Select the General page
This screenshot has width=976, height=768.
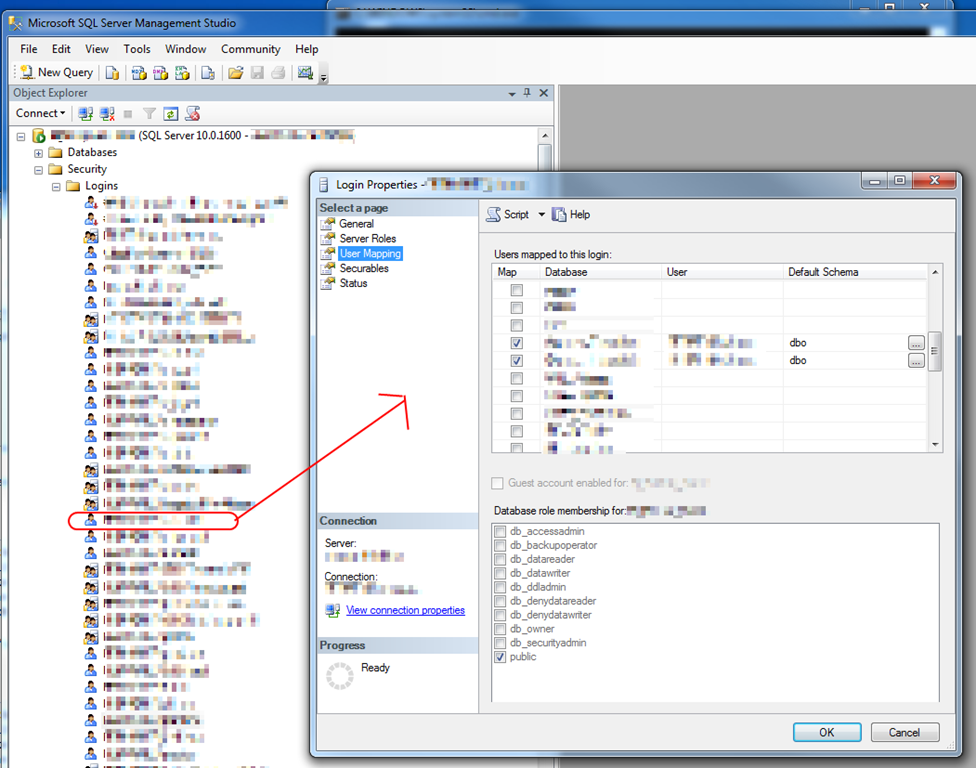356,224
